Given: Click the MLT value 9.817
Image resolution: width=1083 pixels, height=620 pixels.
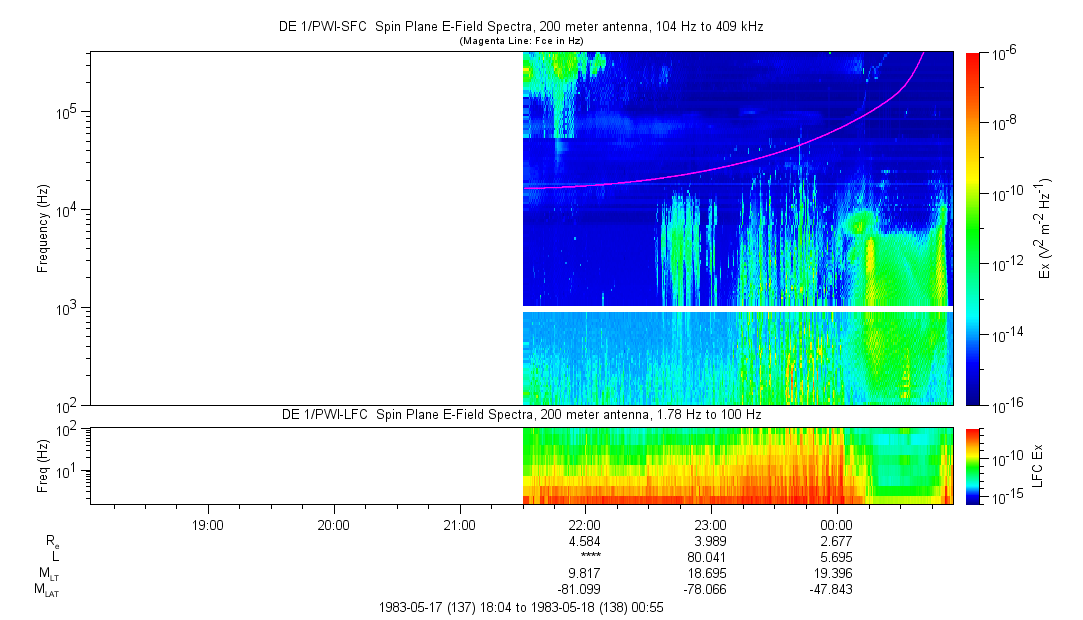Looking at the screenshot, I should 584,573.
